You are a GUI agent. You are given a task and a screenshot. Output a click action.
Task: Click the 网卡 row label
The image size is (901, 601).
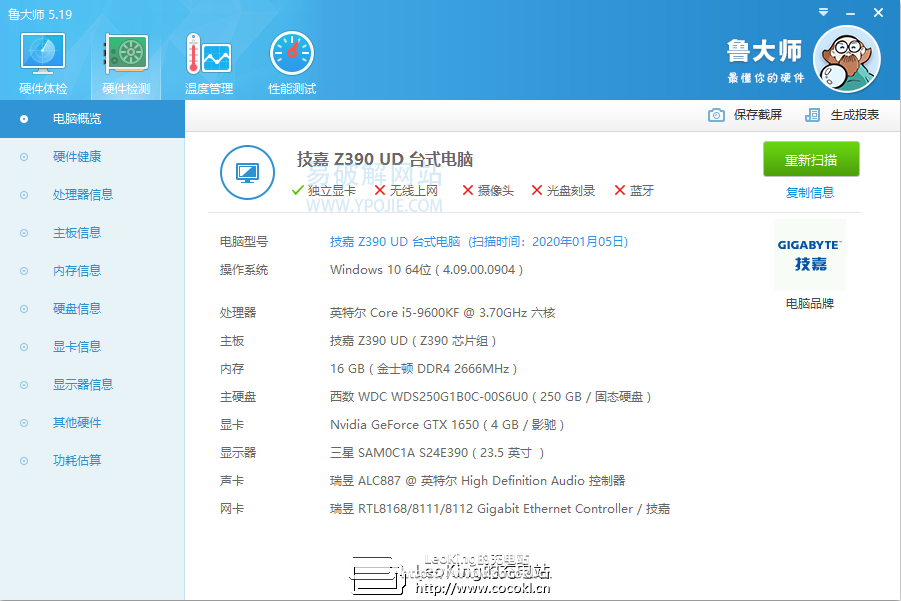pos(232,509)
